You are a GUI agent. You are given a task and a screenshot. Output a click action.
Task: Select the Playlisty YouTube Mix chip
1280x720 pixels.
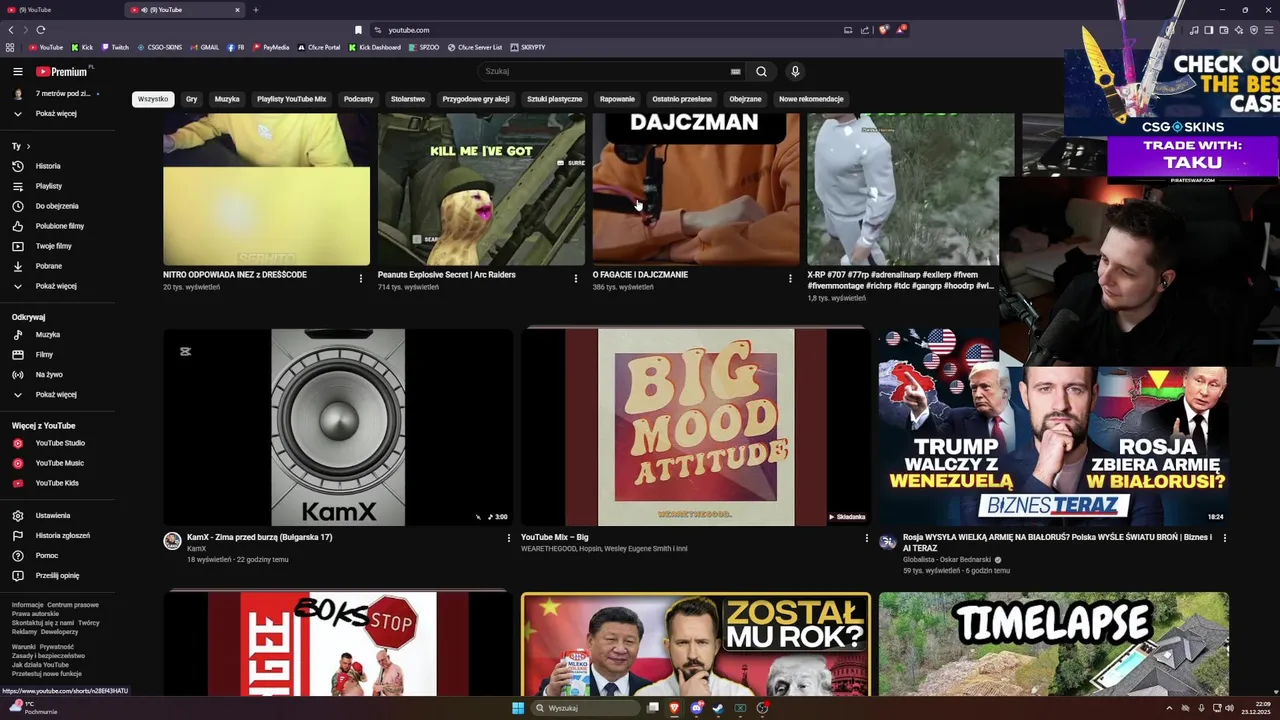(291, 99)
